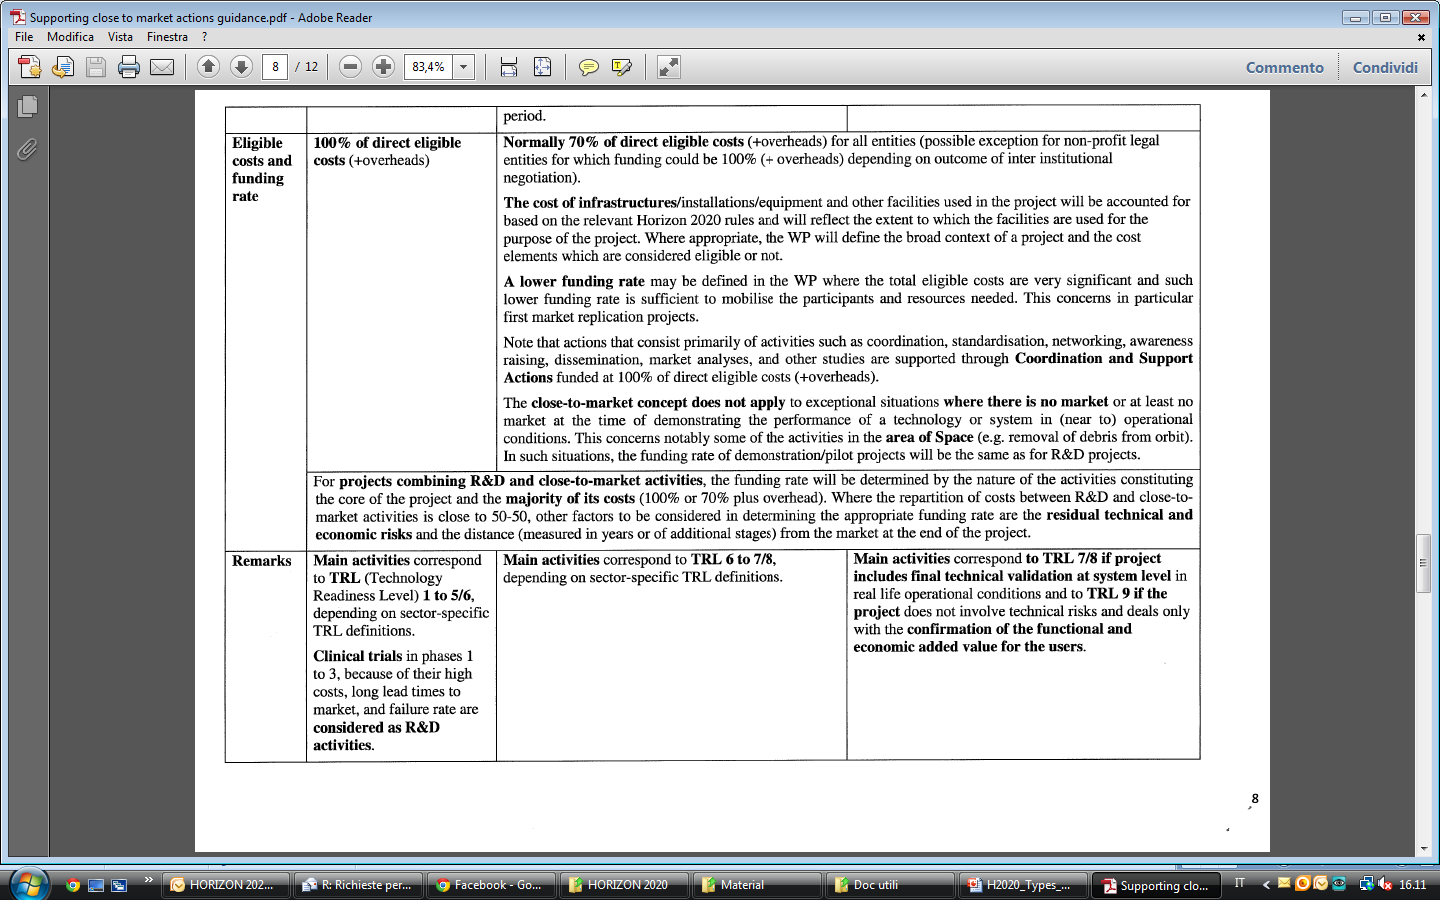Click the IT language indicator

coord(1240,883)
